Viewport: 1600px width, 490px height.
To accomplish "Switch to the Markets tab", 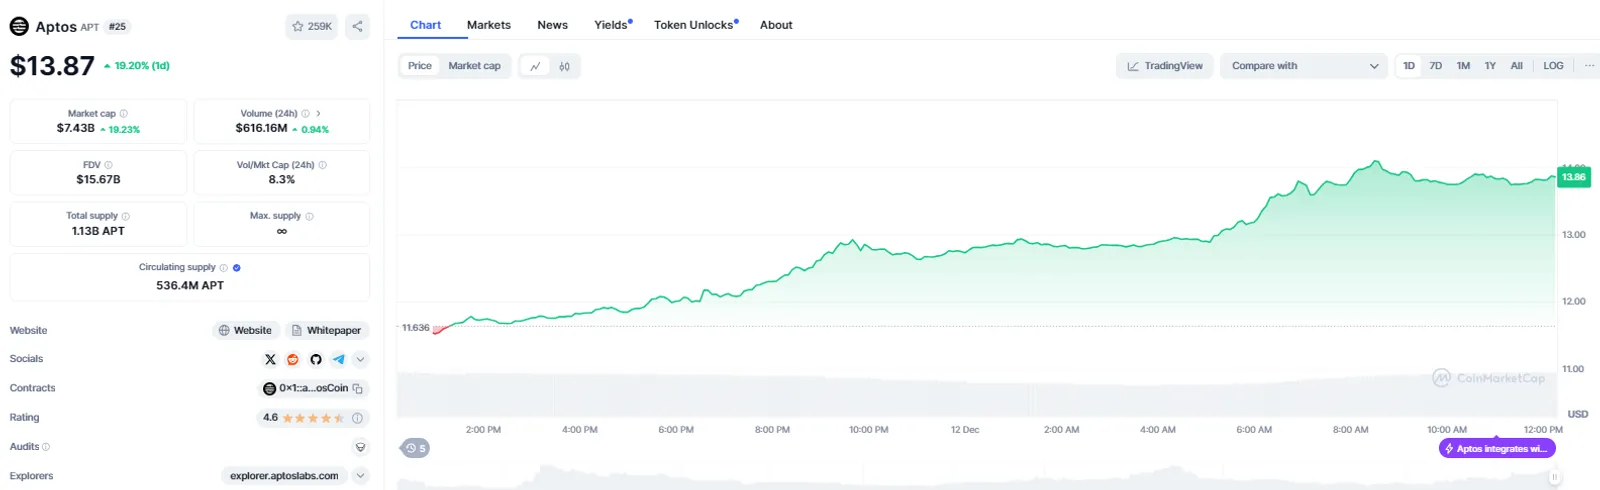I will pos(489,25).
